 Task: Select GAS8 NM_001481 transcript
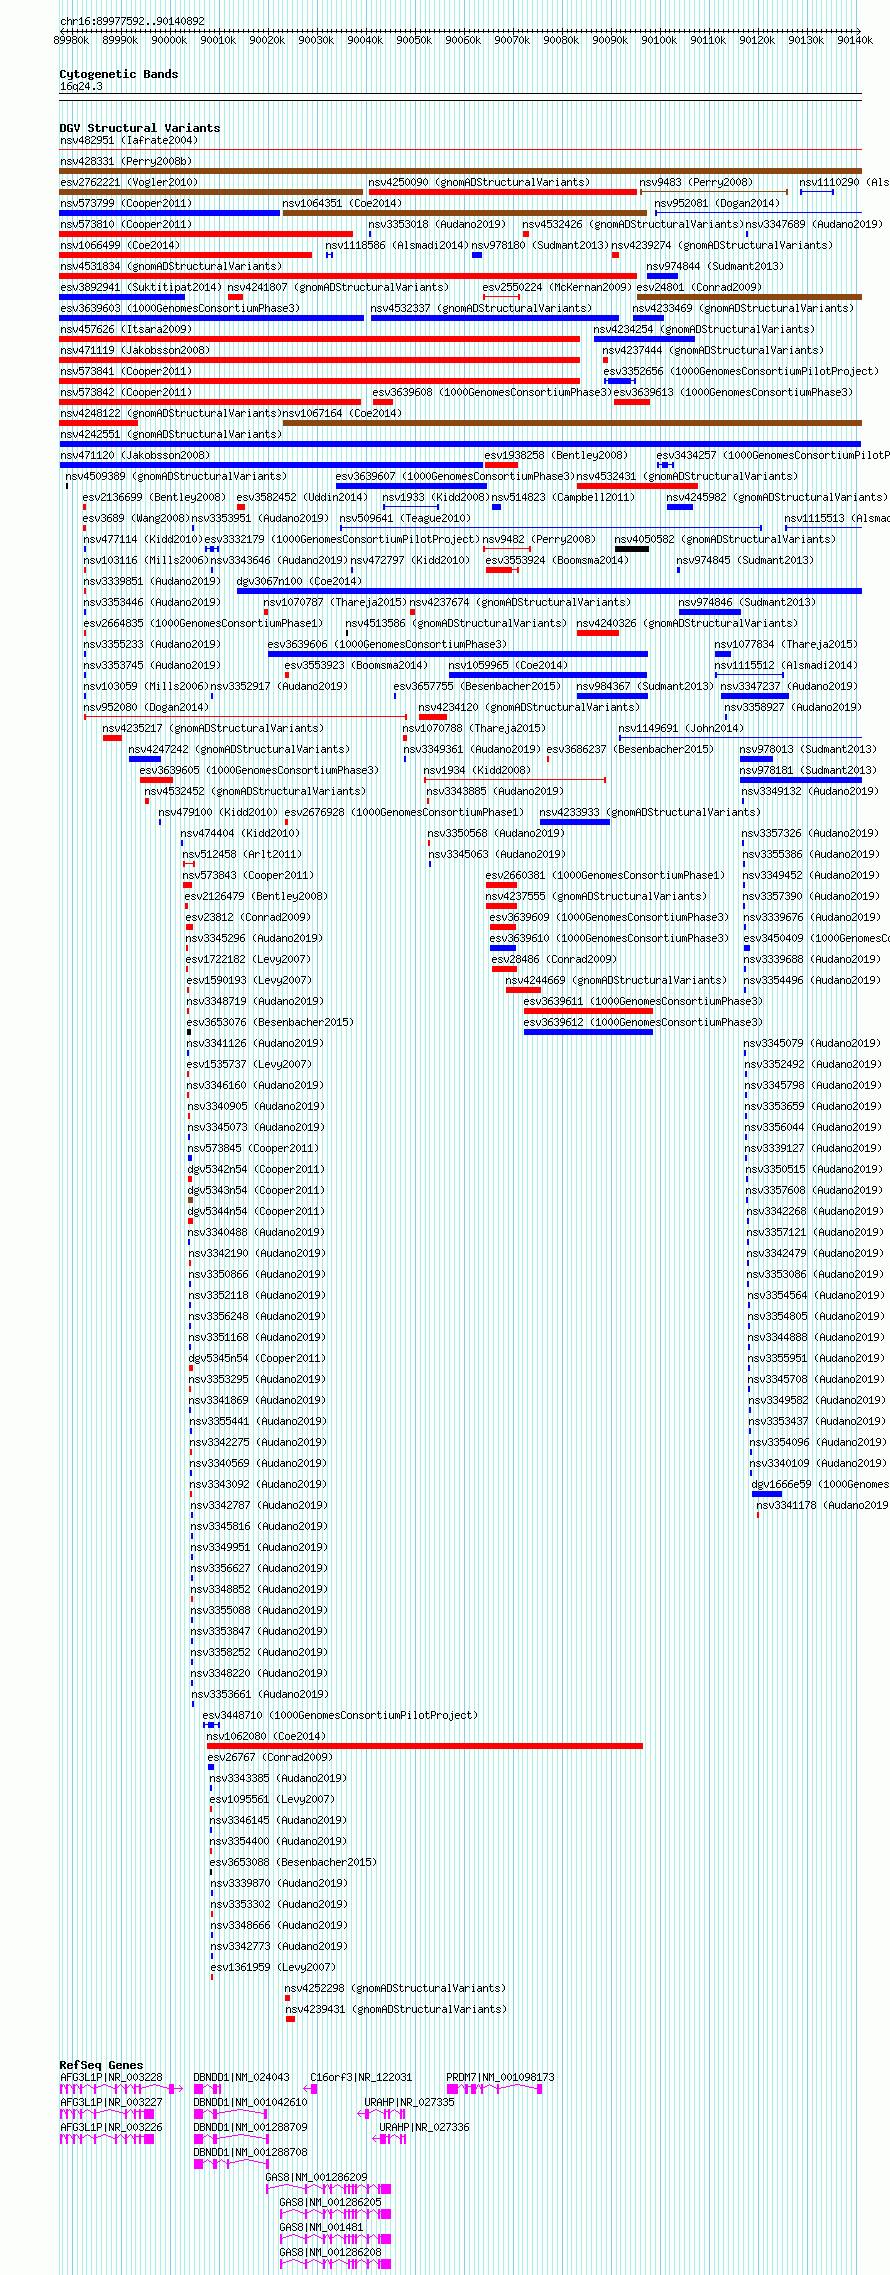(321, 2227)
